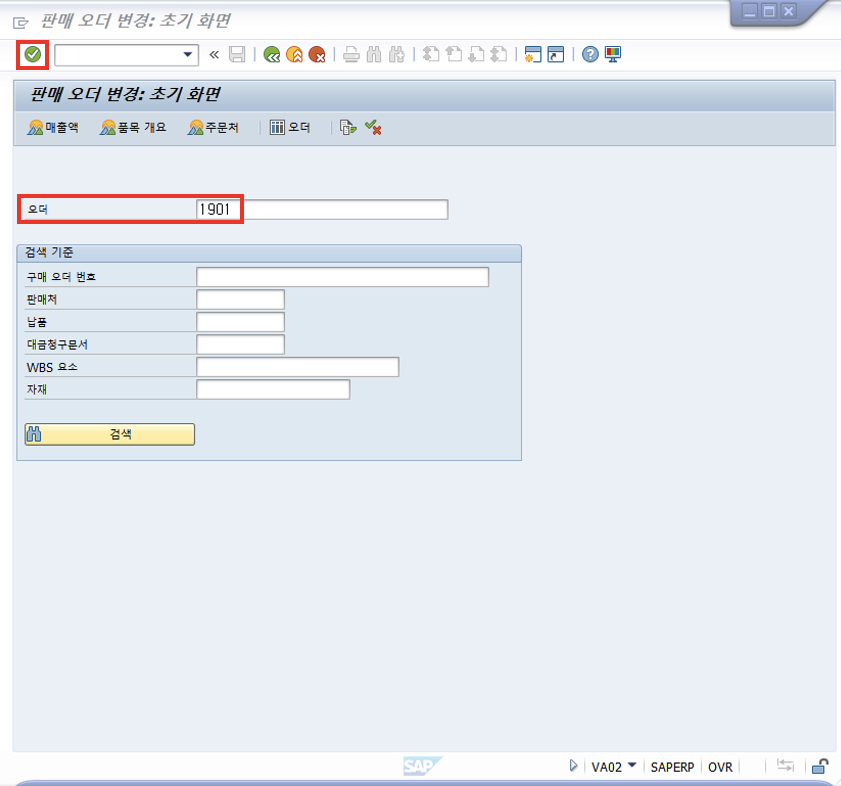
Task: Click the document list copy icon
Action: pyautogui.click(x=348, y=128)
